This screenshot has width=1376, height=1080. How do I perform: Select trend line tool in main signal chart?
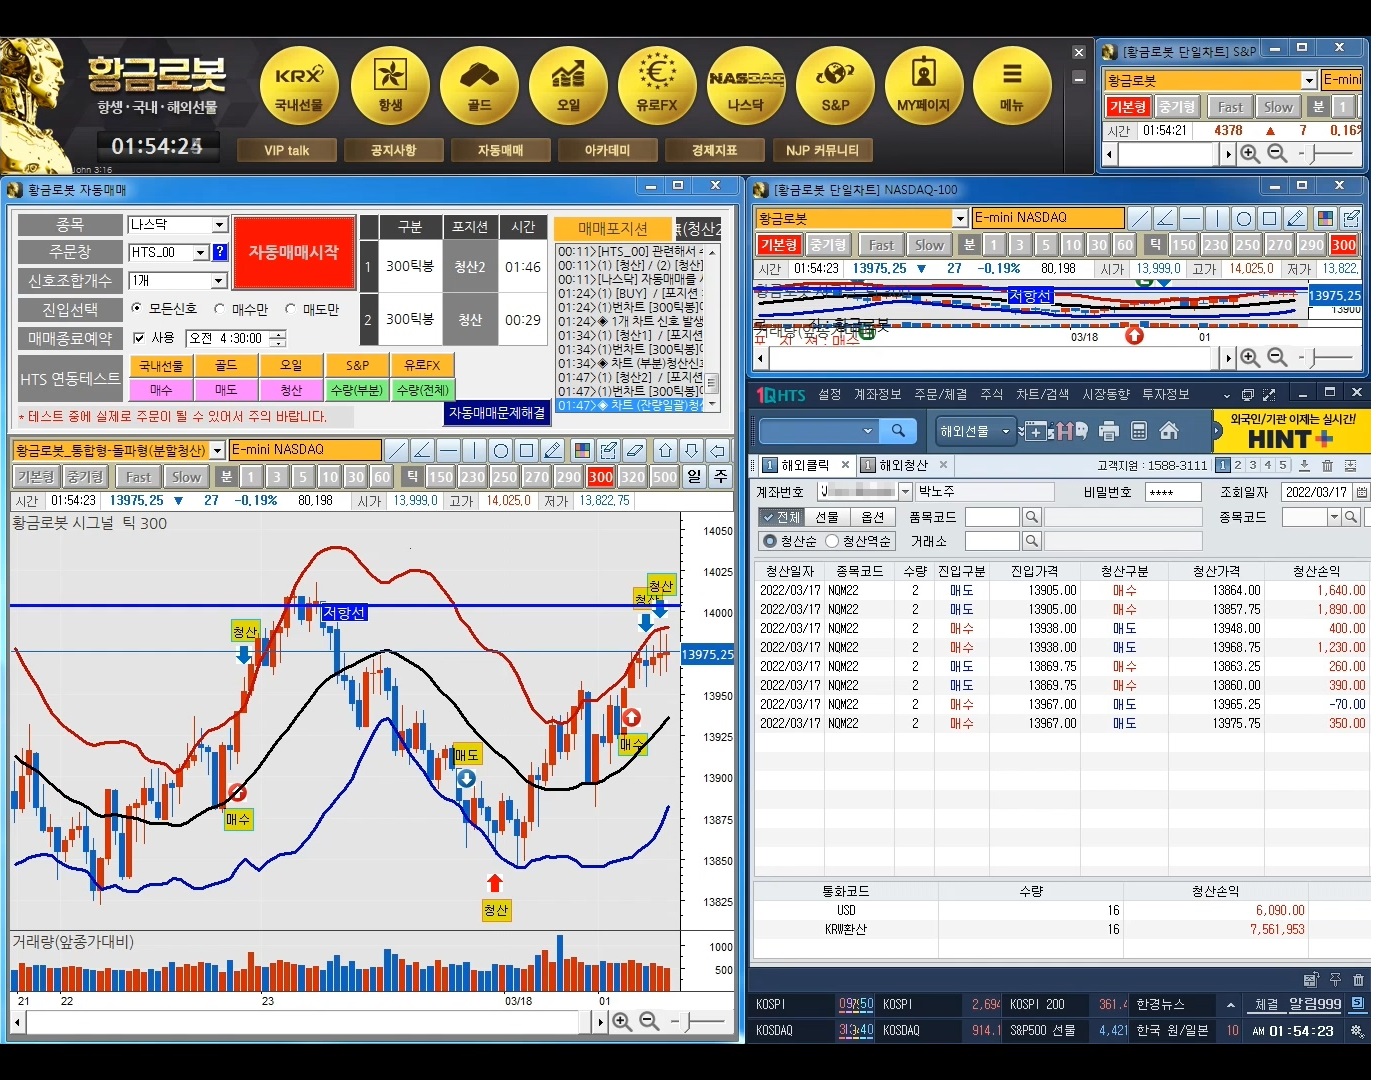[x=396, y=450]
